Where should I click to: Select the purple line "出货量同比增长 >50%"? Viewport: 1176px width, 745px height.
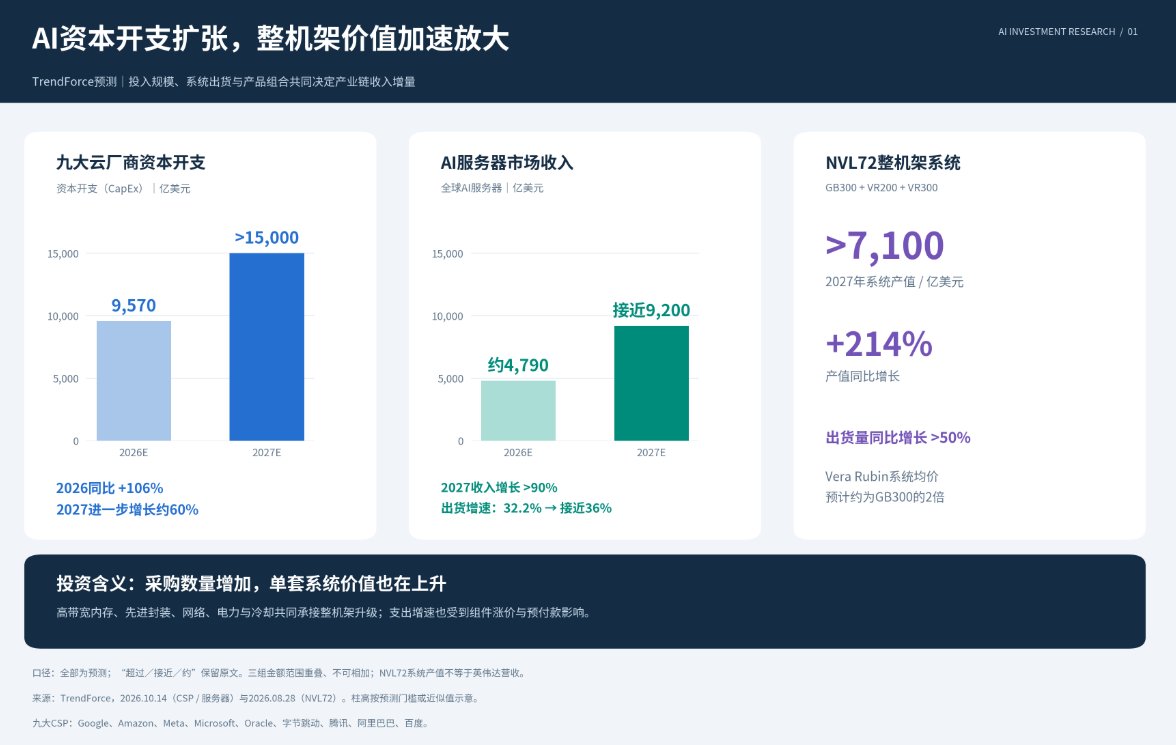tap(898, 437)
